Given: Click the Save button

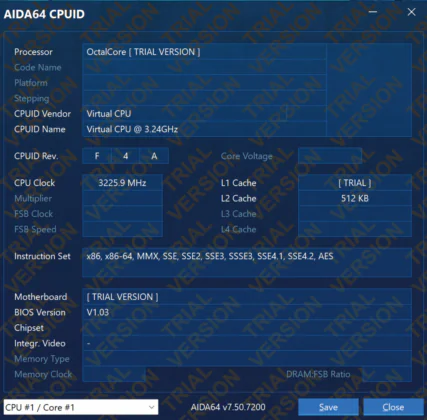Looking at the screenshot, I should point(328,407).
